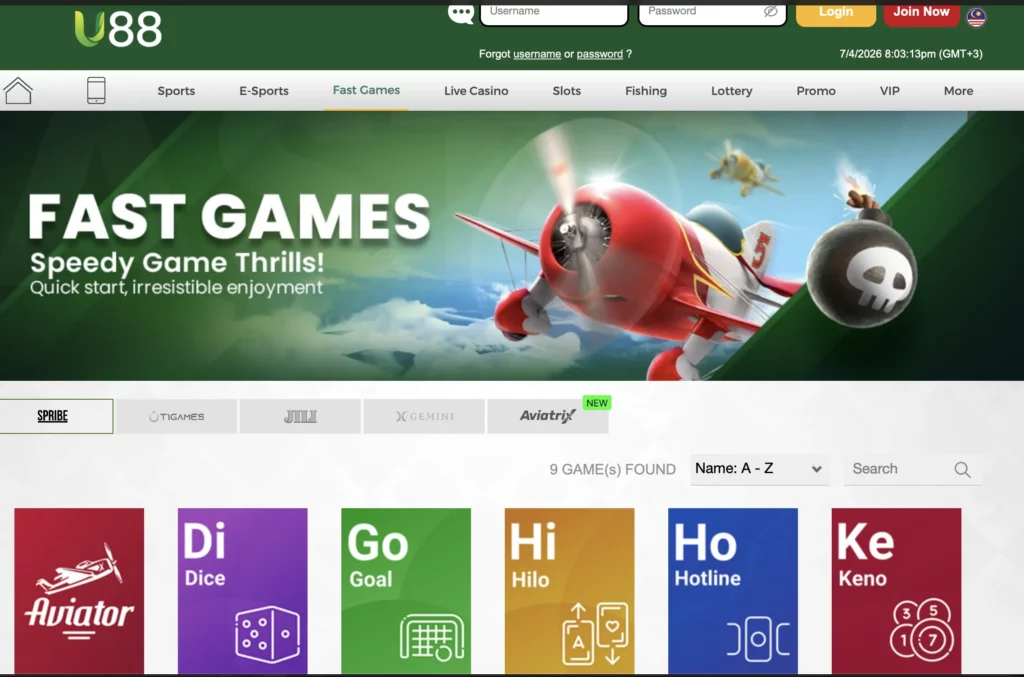The image size is (1024, 677).
Task: Click the Login button
Action: [x=836, y=14]
